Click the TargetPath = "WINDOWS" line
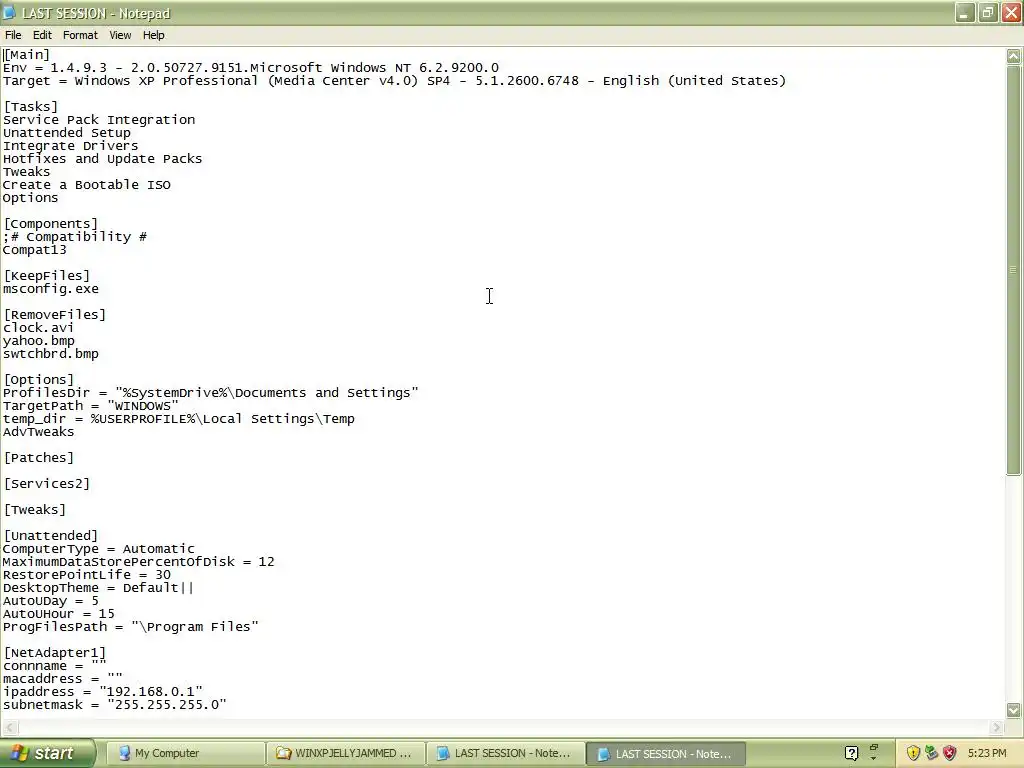This screenshot has width=1024, height=768. click(x=91, y=406)
